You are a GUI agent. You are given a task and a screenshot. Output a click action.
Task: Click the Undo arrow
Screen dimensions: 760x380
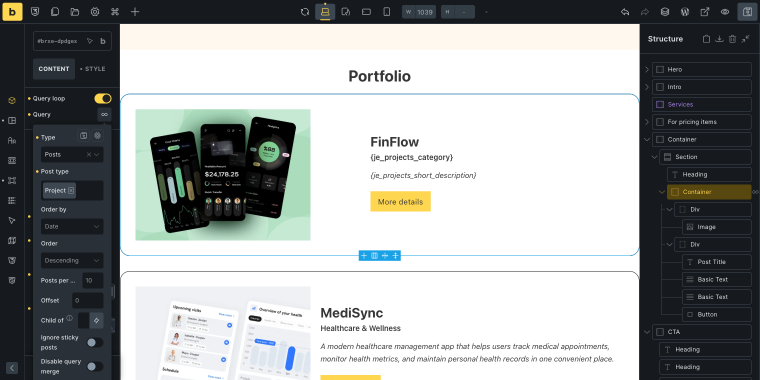tap(625, 12)
